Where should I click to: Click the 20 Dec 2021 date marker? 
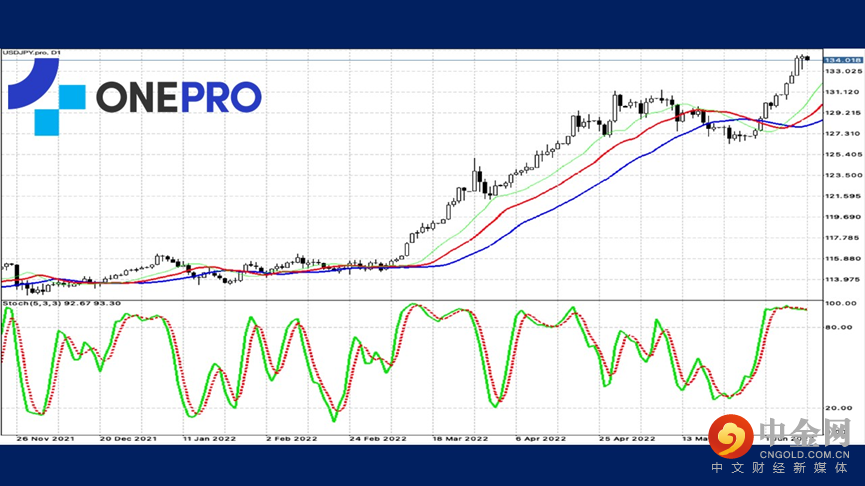point(128,439)
